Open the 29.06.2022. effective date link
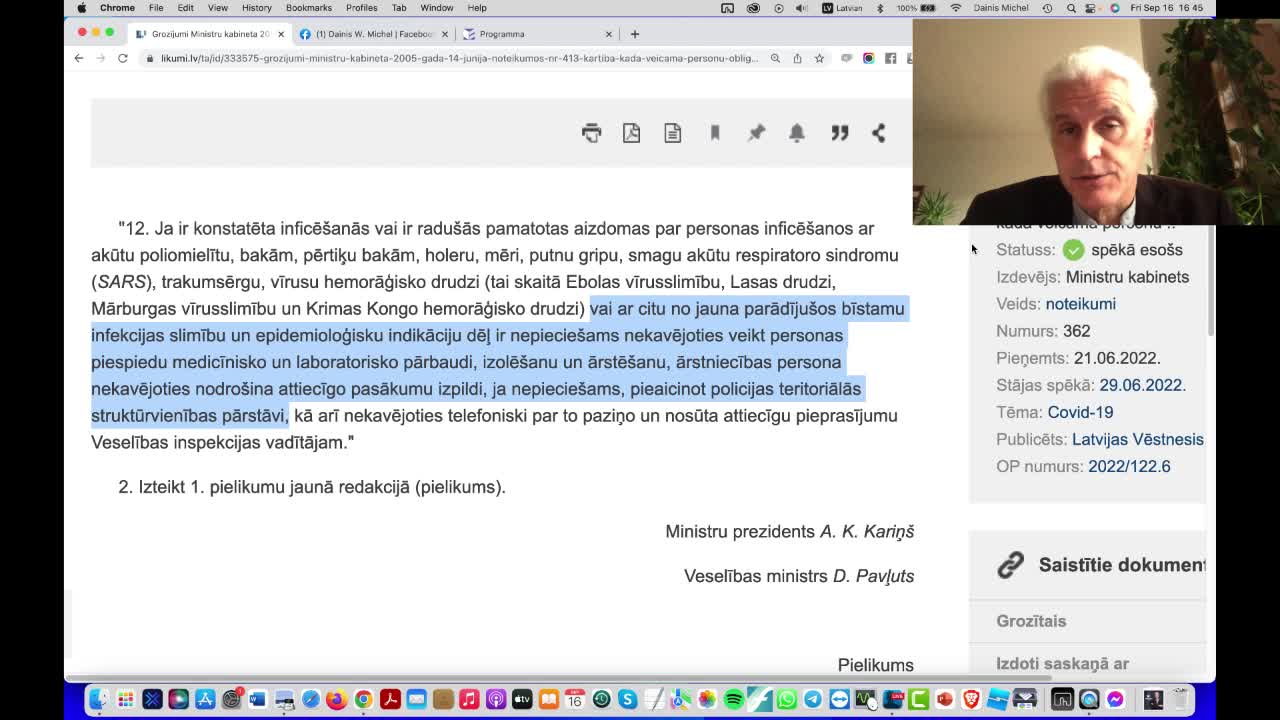This screenshot has width=1280, height=720. pyautogui.click(x=1142, y=385)
